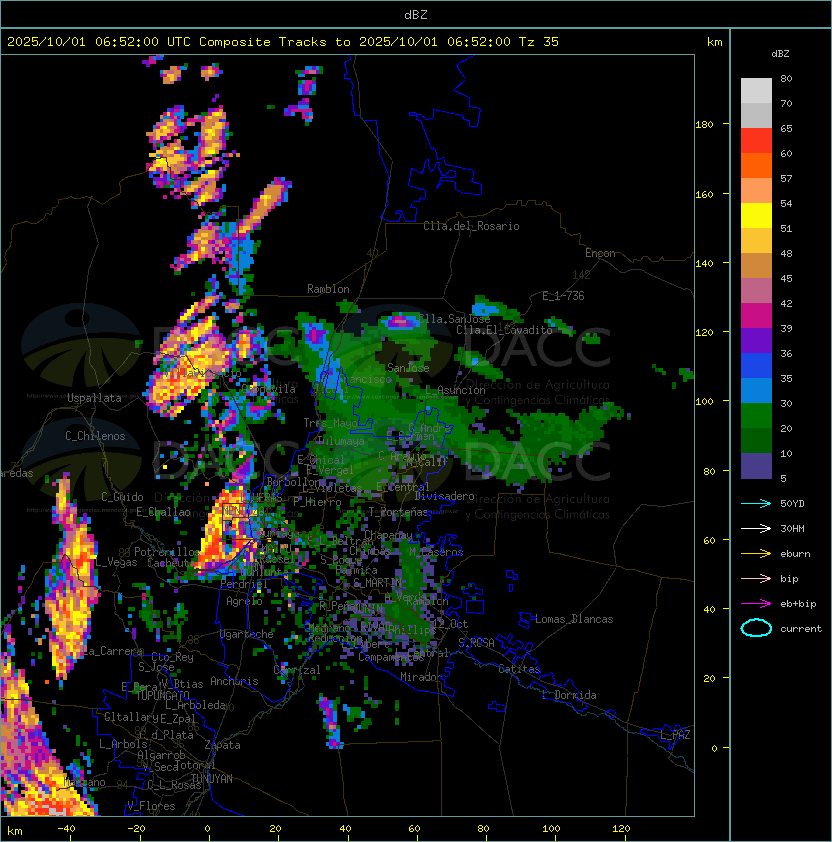Click the 'C_Chilenos' map label
832x842 pixels.
click(x=95, y=436)
